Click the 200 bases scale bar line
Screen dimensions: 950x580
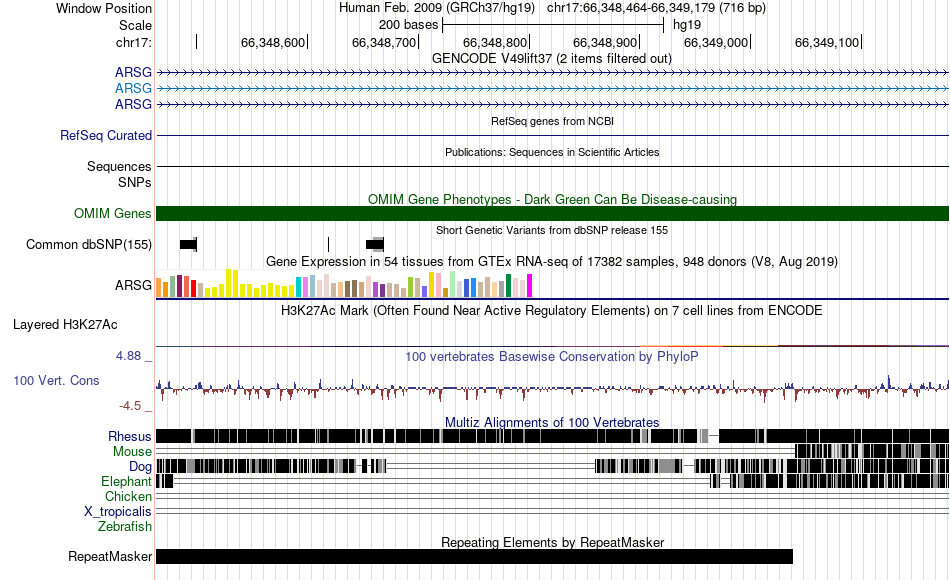pyautogui.click(x=553, y=25)
